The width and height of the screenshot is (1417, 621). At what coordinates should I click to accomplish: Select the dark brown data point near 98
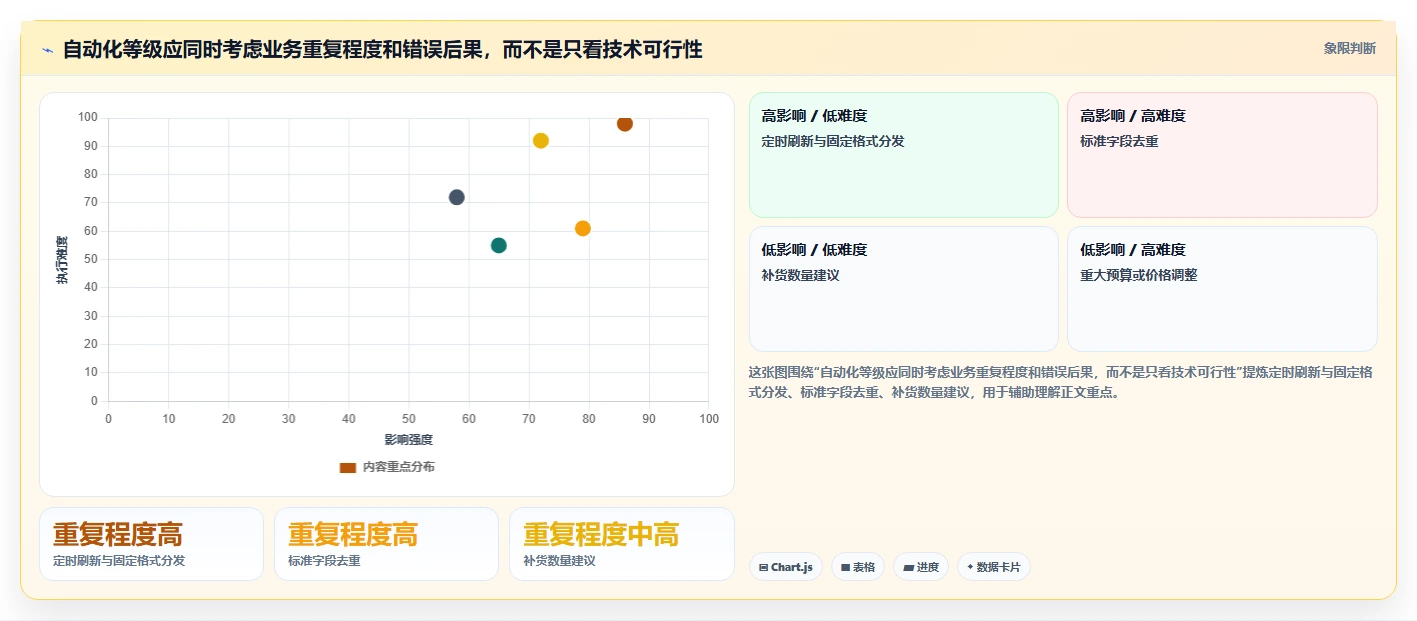625,124
